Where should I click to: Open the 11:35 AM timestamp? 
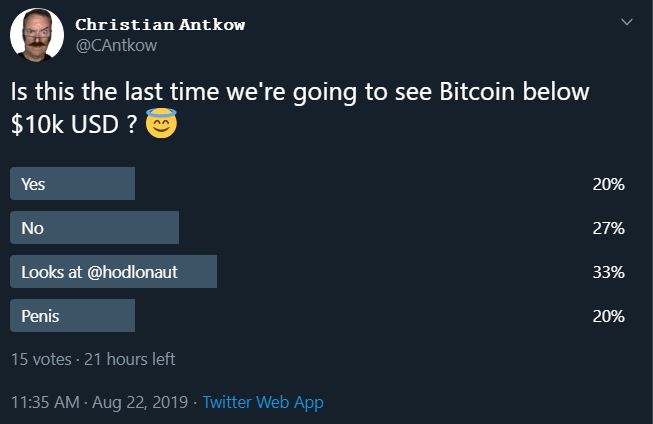tap(45, 402)
